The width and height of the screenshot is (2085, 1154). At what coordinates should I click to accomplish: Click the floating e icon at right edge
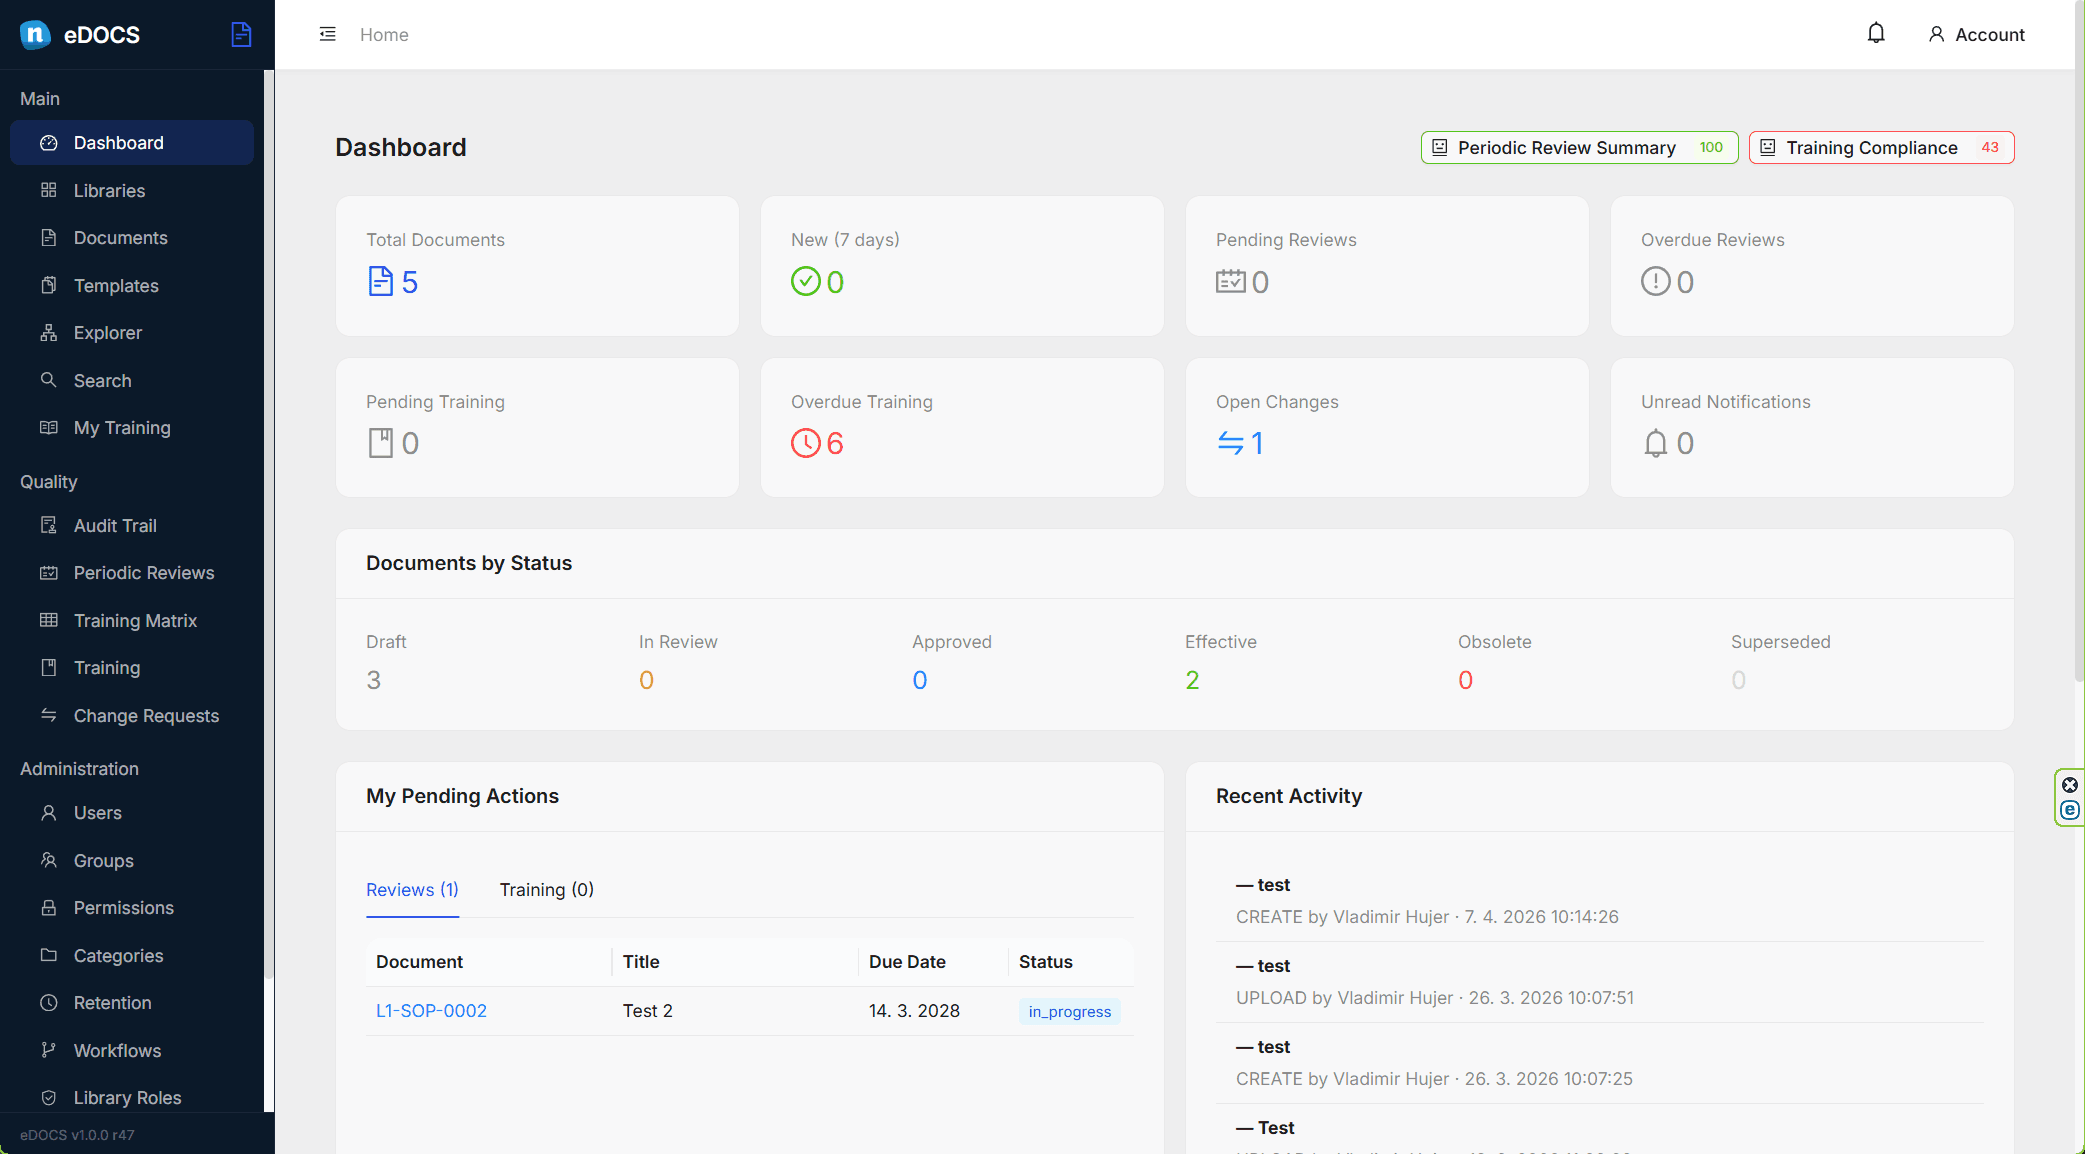pyautogui.click(x=2070, y=810)
